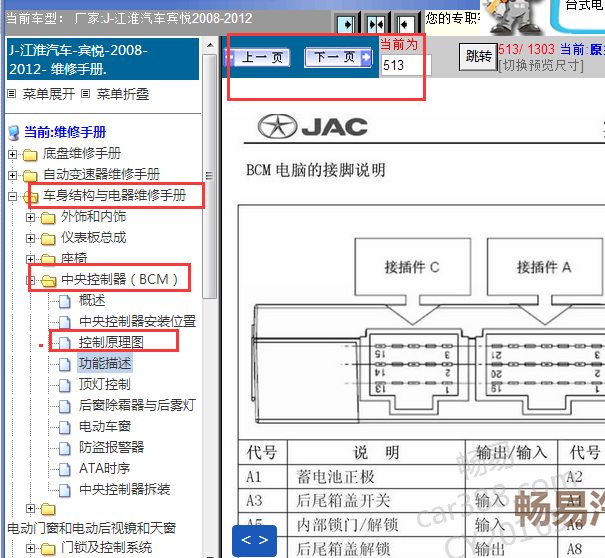Expand the 仪表板总成 folder node
The height and width of the screenshot is (558, 605).
(x=30, y=238)
